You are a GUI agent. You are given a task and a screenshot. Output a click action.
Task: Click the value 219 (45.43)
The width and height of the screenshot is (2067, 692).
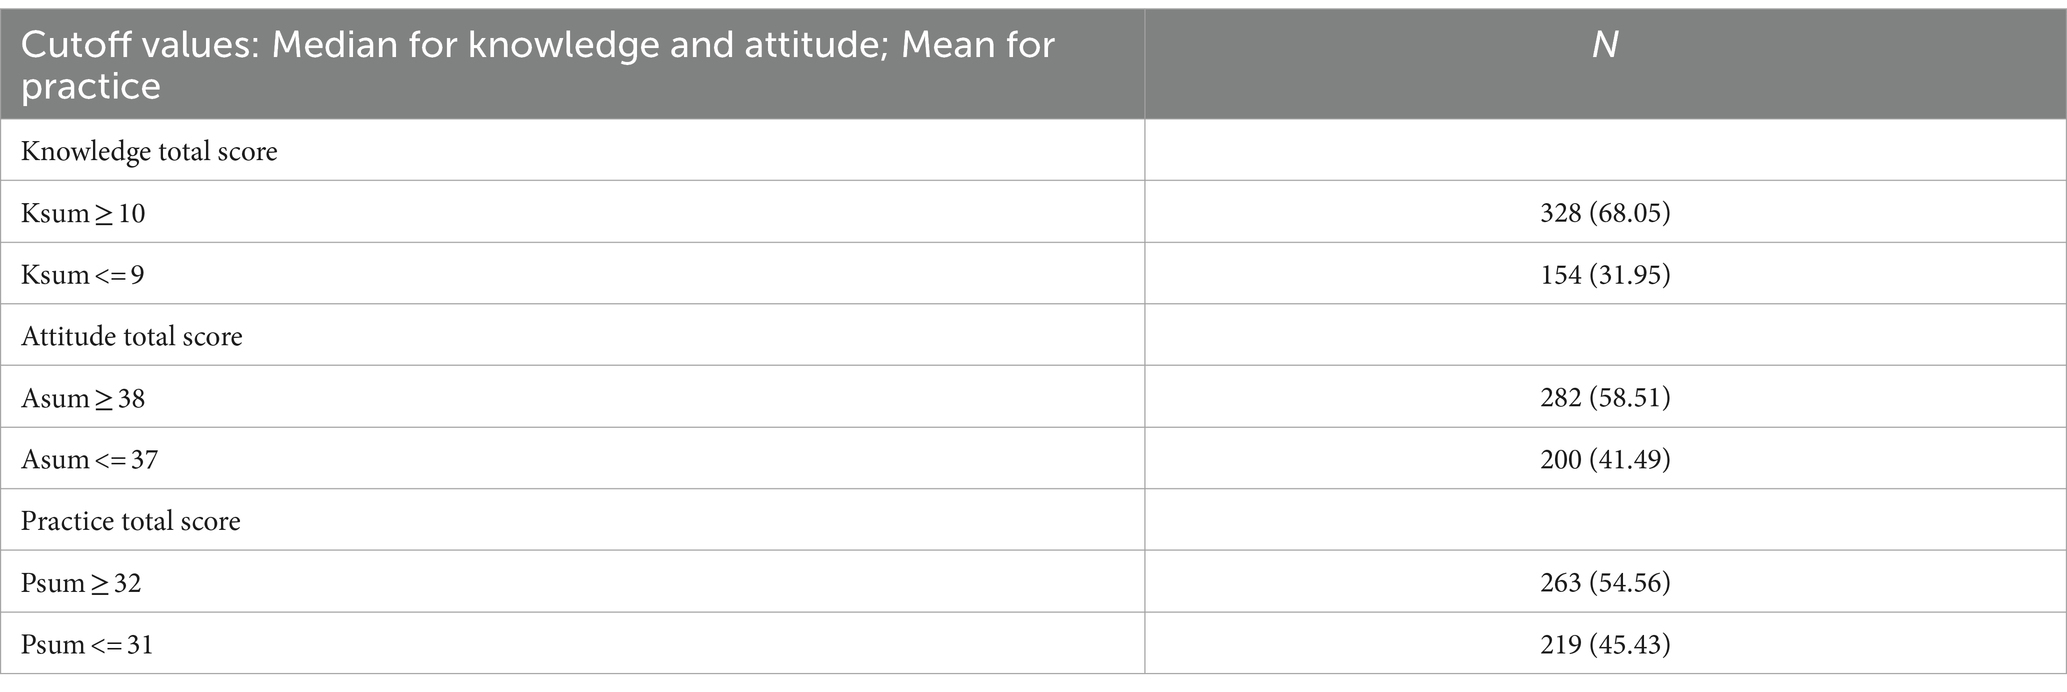[x=1605, y=645]
